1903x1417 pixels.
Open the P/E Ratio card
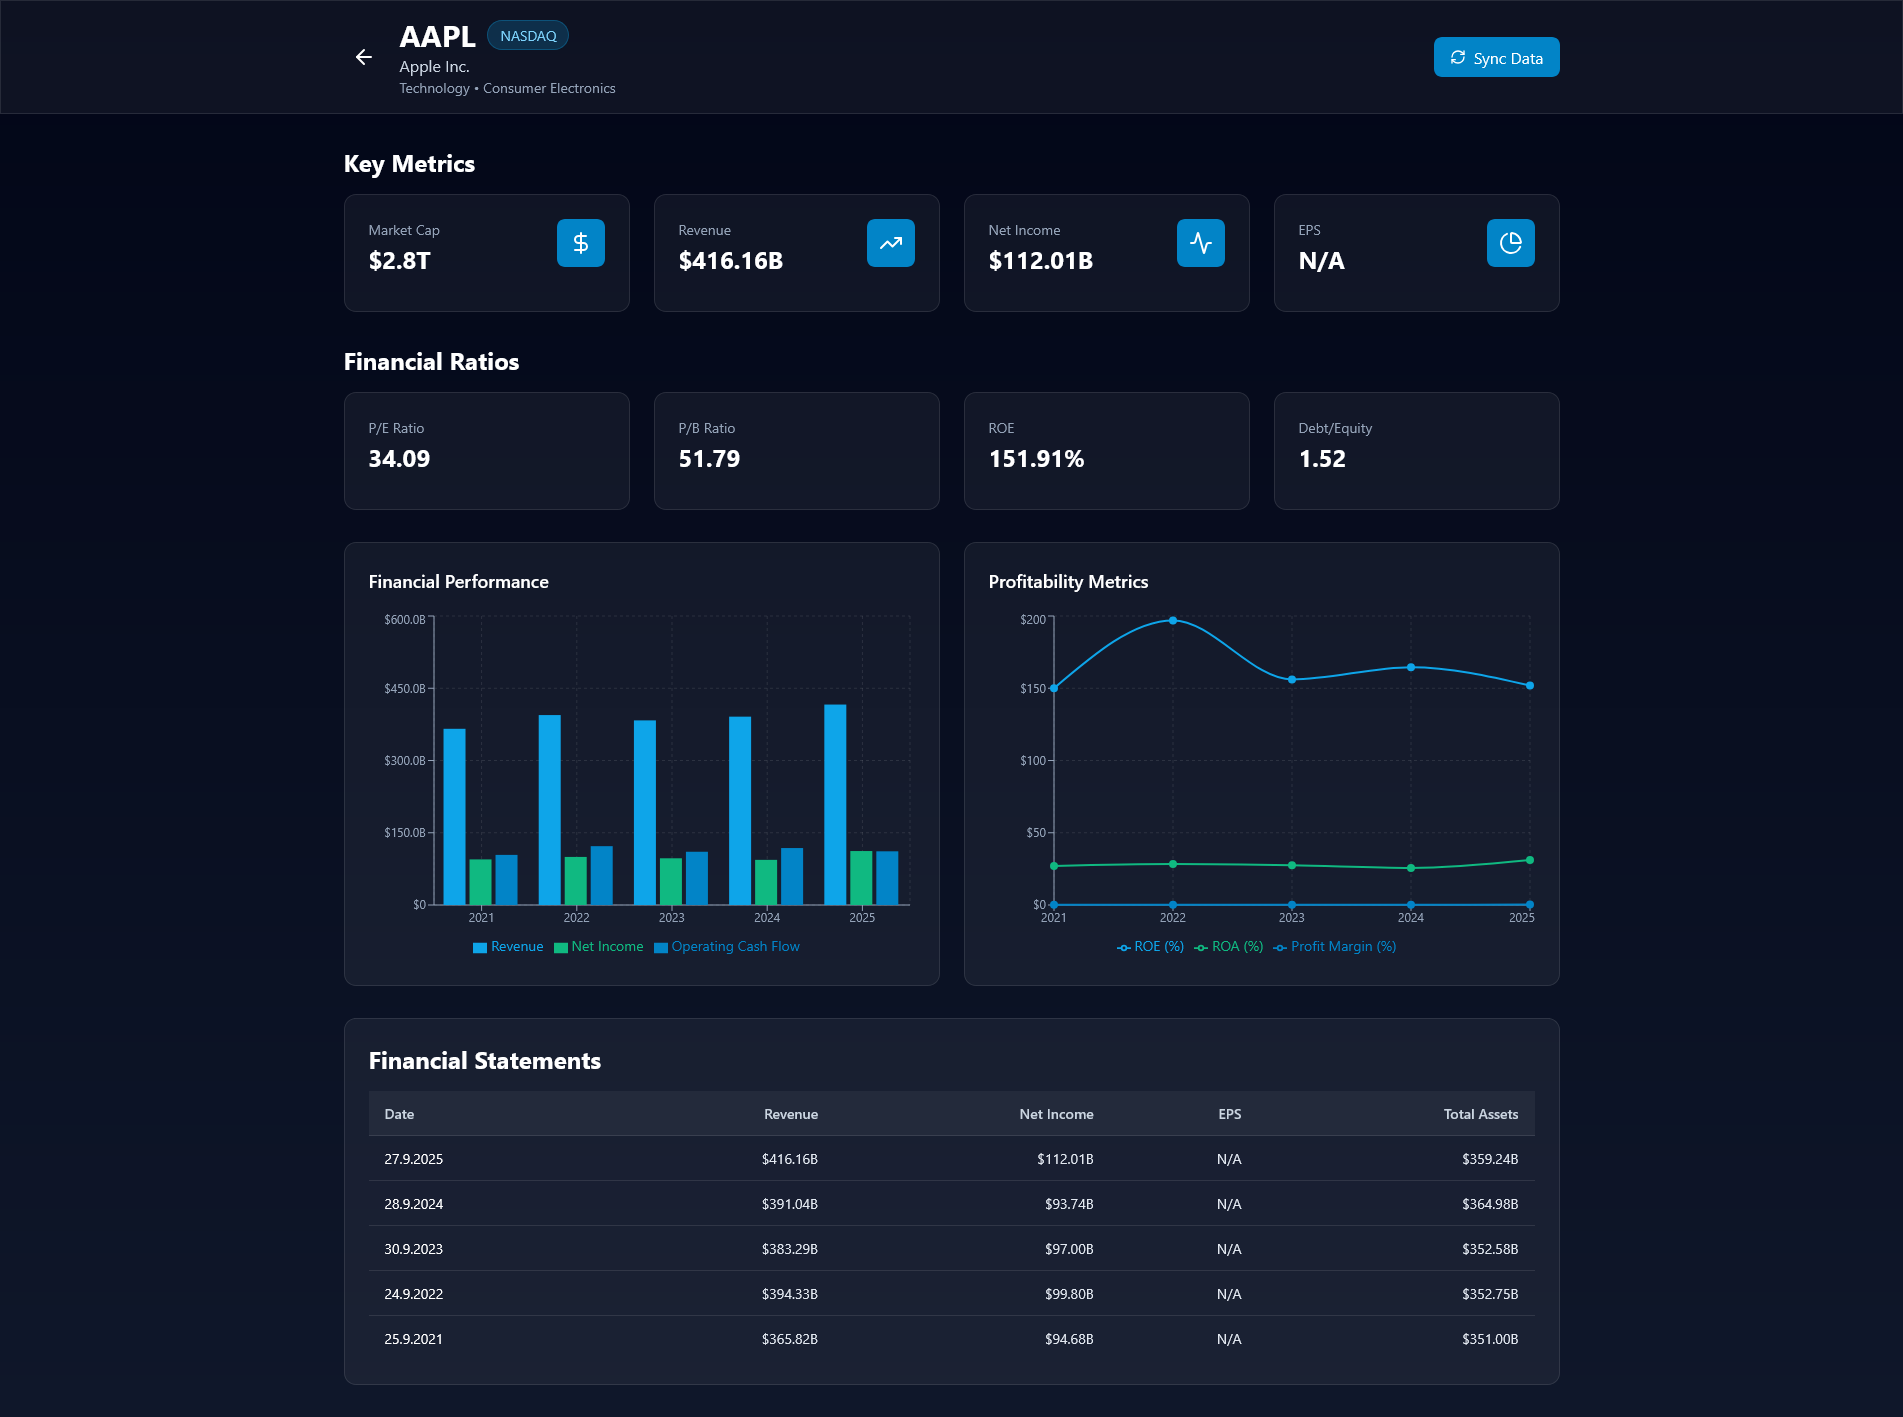point(487,451)
